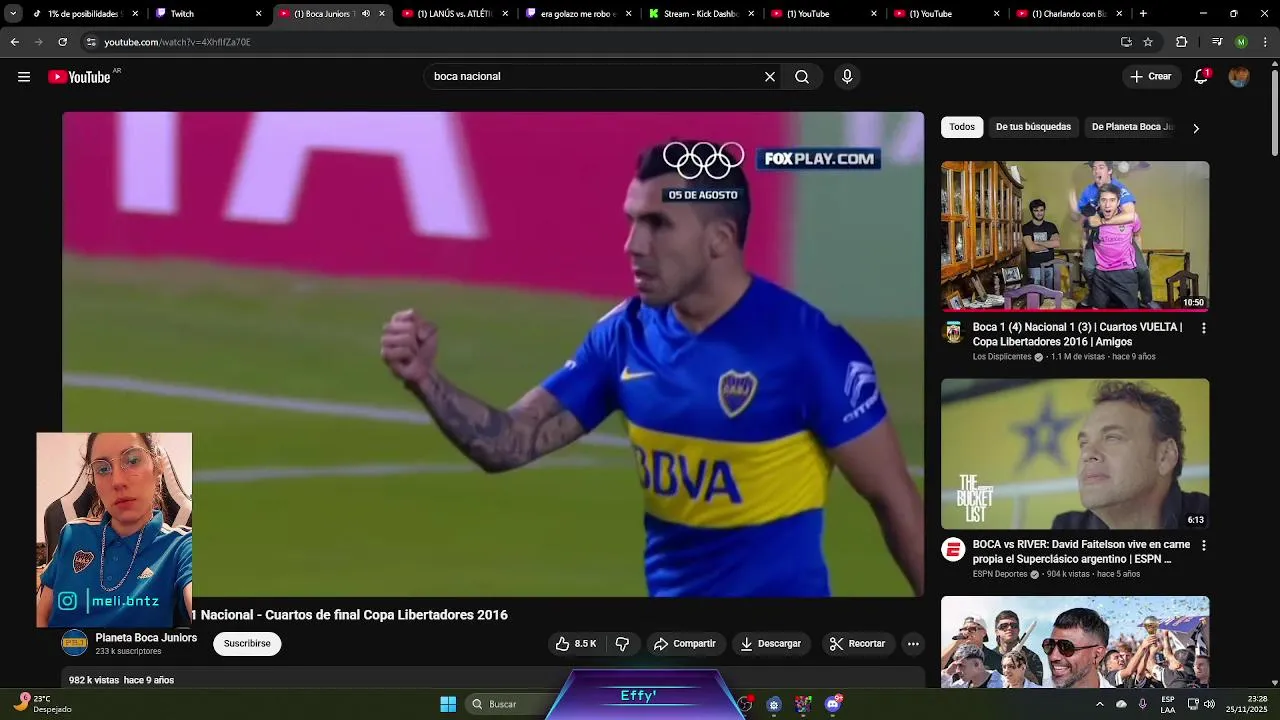The width and height of the screenshot is (1280, 720).
Task: Open the Boca 1 (4) Nacional thumbnail
Action: (x=1075, y=236)
